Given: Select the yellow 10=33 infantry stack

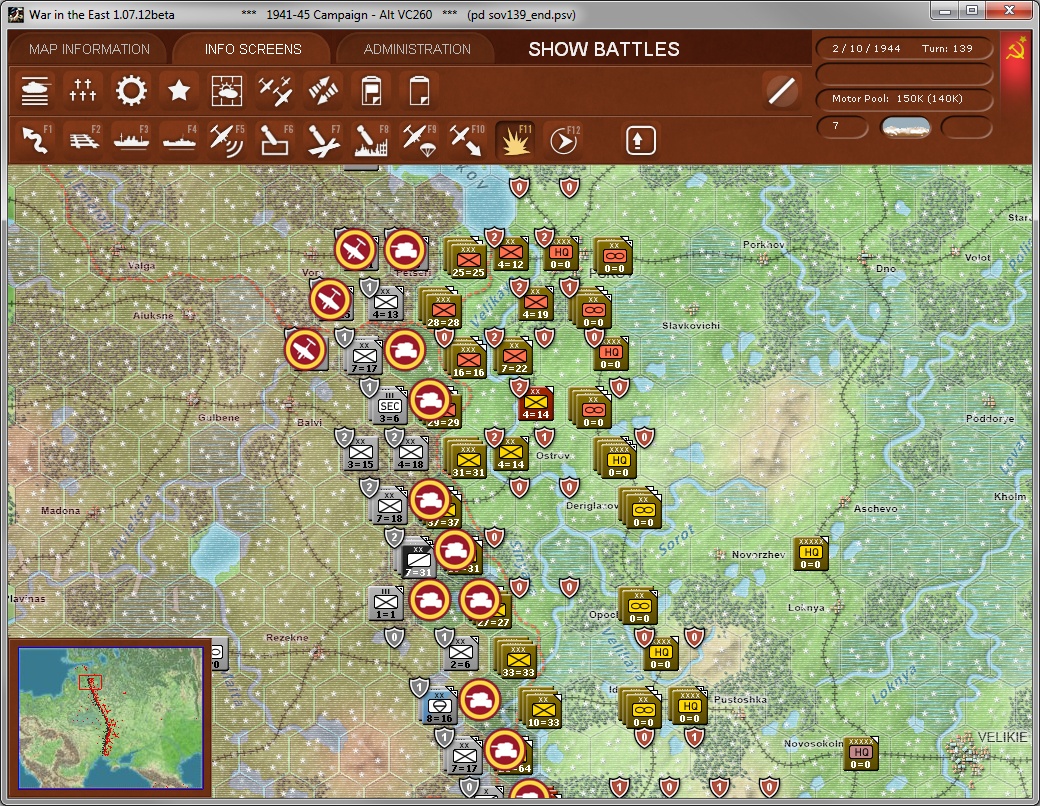Looking at the screenshot, I should [x=543, y=709].
